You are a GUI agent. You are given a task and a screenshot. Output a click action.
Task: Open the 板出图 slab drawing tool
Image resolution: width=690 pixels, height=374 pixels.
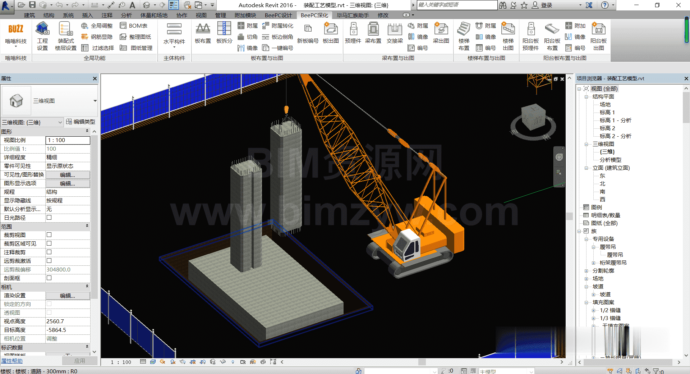pos(330,33)
